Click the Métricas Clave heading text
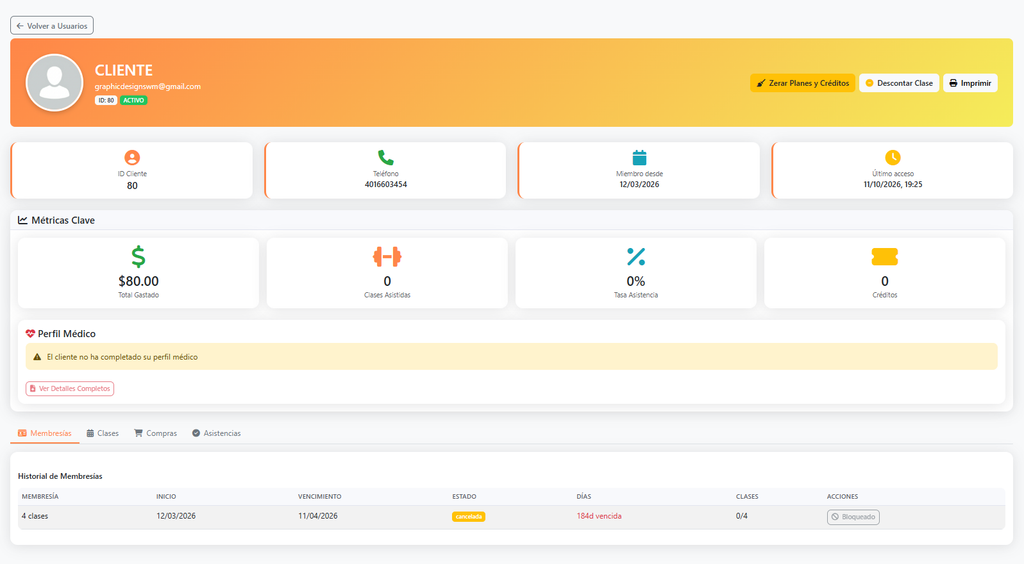Screen dimensions: 1024x564 [x=63, y=220]
